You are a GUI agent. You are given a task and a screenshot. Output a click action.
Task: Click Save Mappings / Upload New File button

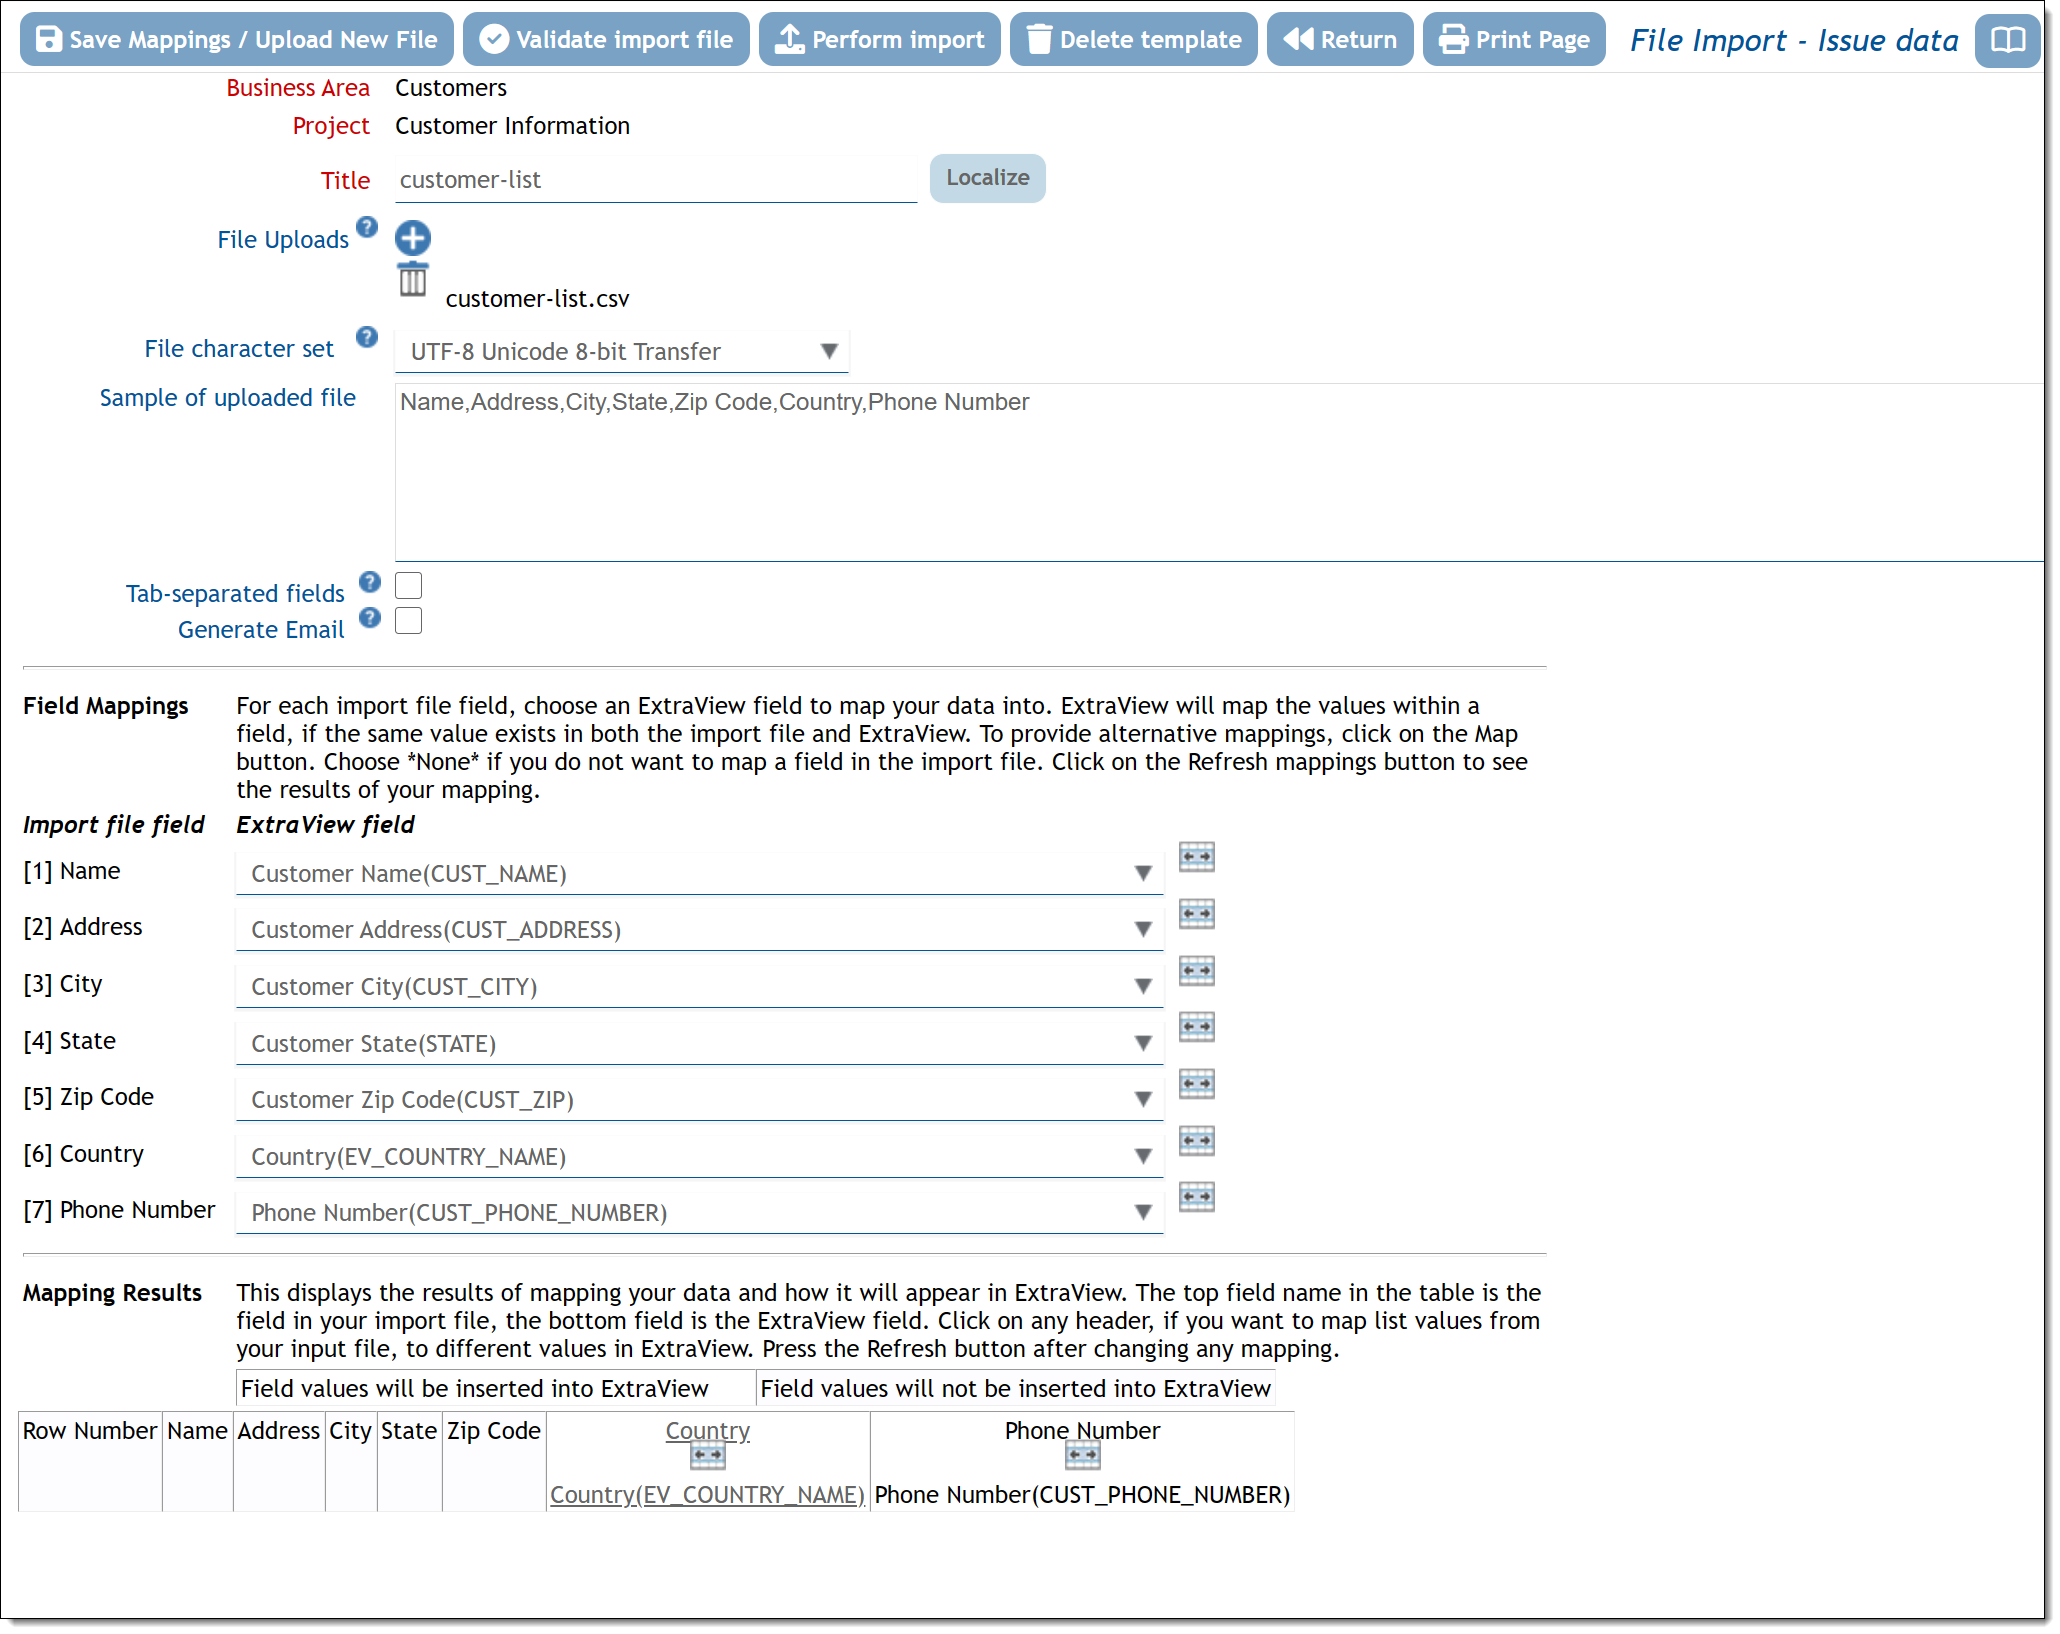tap(237, 39)
